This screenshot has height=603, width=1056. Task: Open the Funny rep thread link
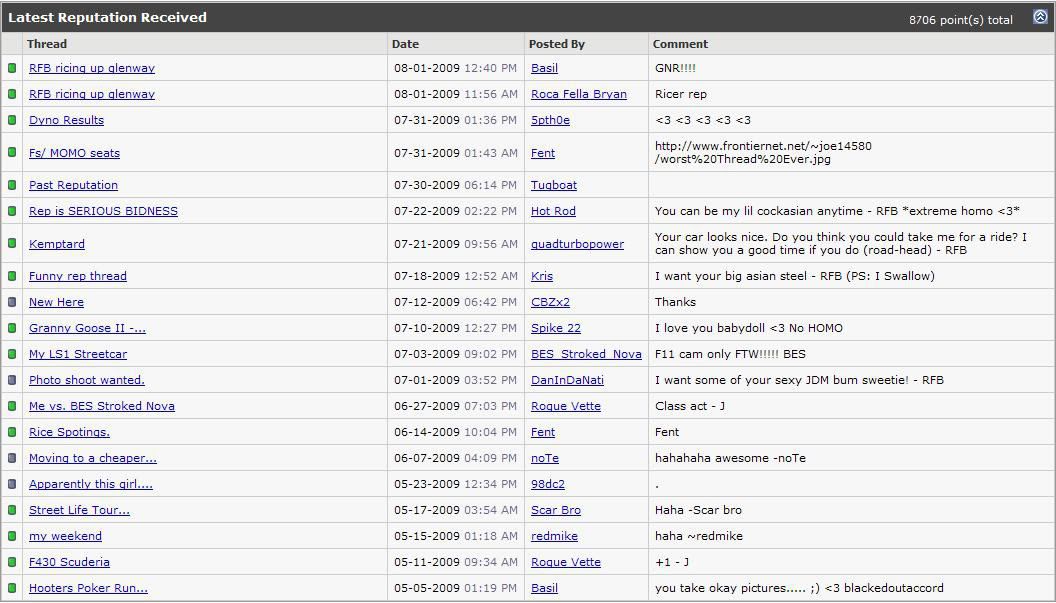(x=78, y=276)
